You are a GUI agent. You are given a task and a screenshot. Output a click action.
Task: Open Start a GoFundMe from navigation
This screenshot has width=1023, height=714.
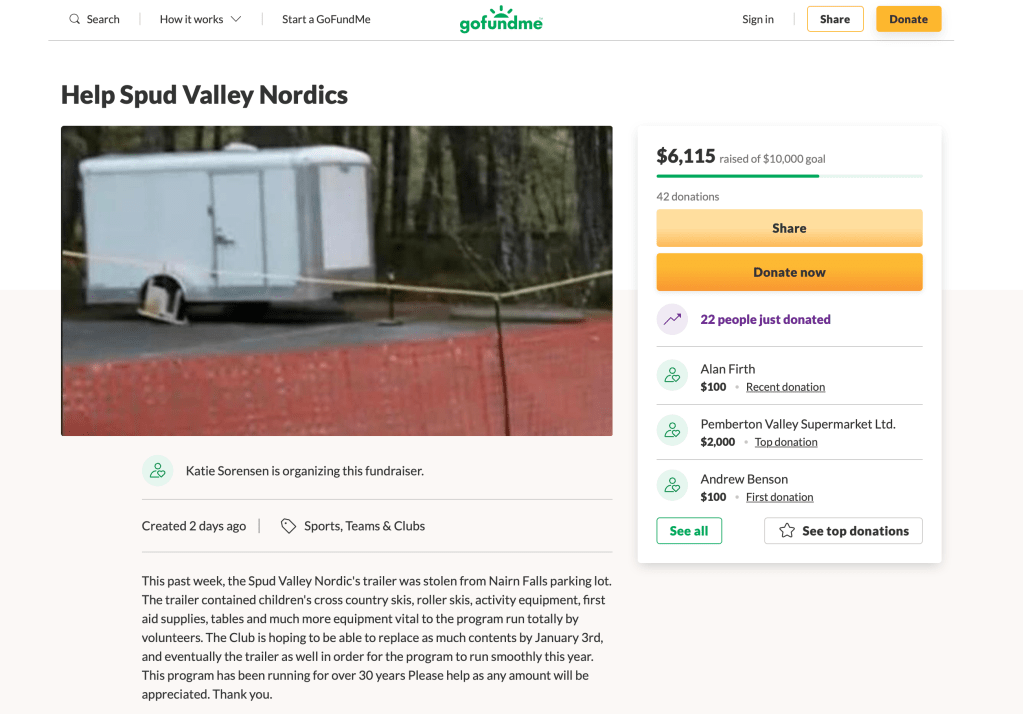click(326, 19)
